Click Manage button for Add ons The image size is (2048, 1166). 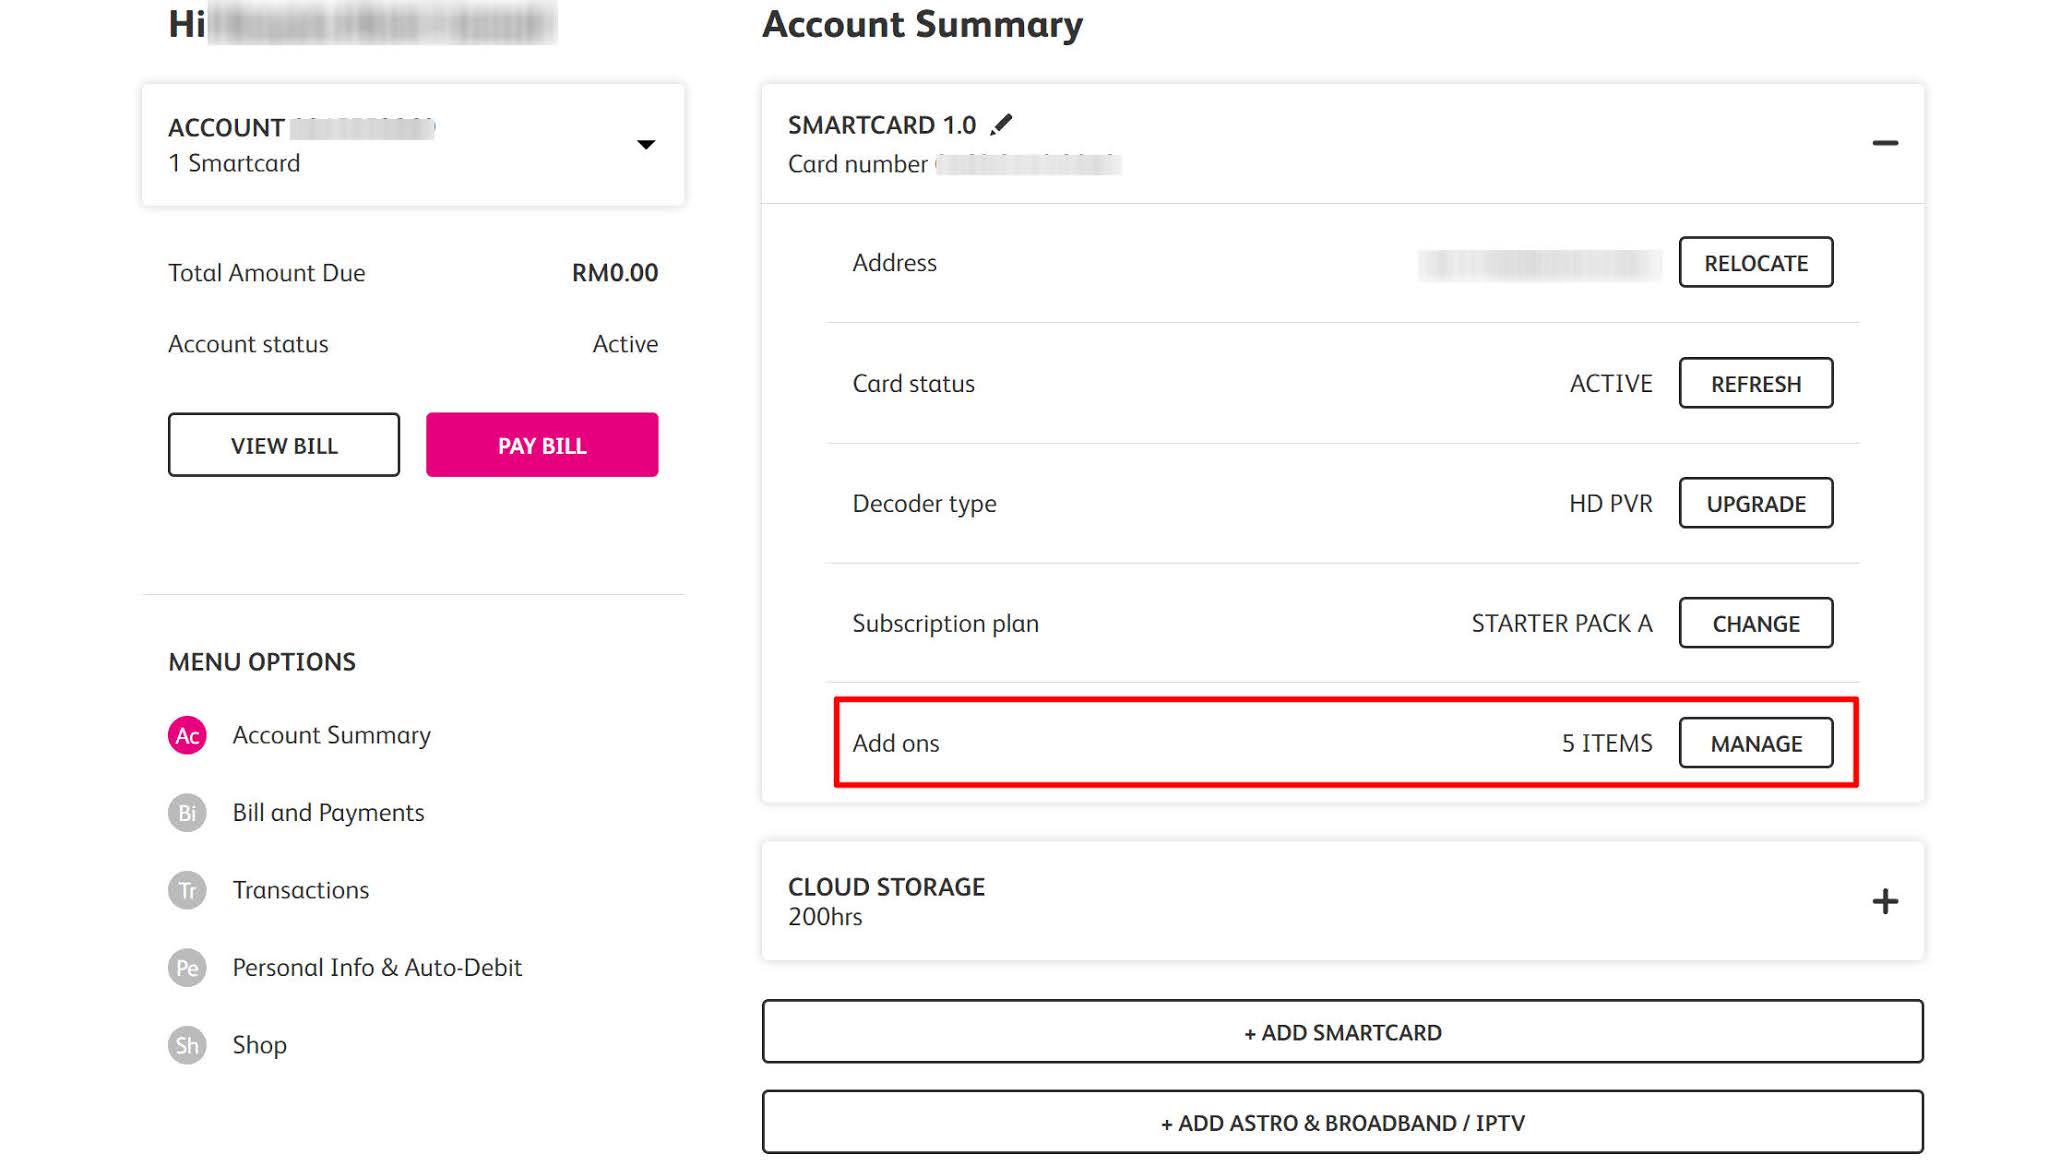coord(1755,743)
